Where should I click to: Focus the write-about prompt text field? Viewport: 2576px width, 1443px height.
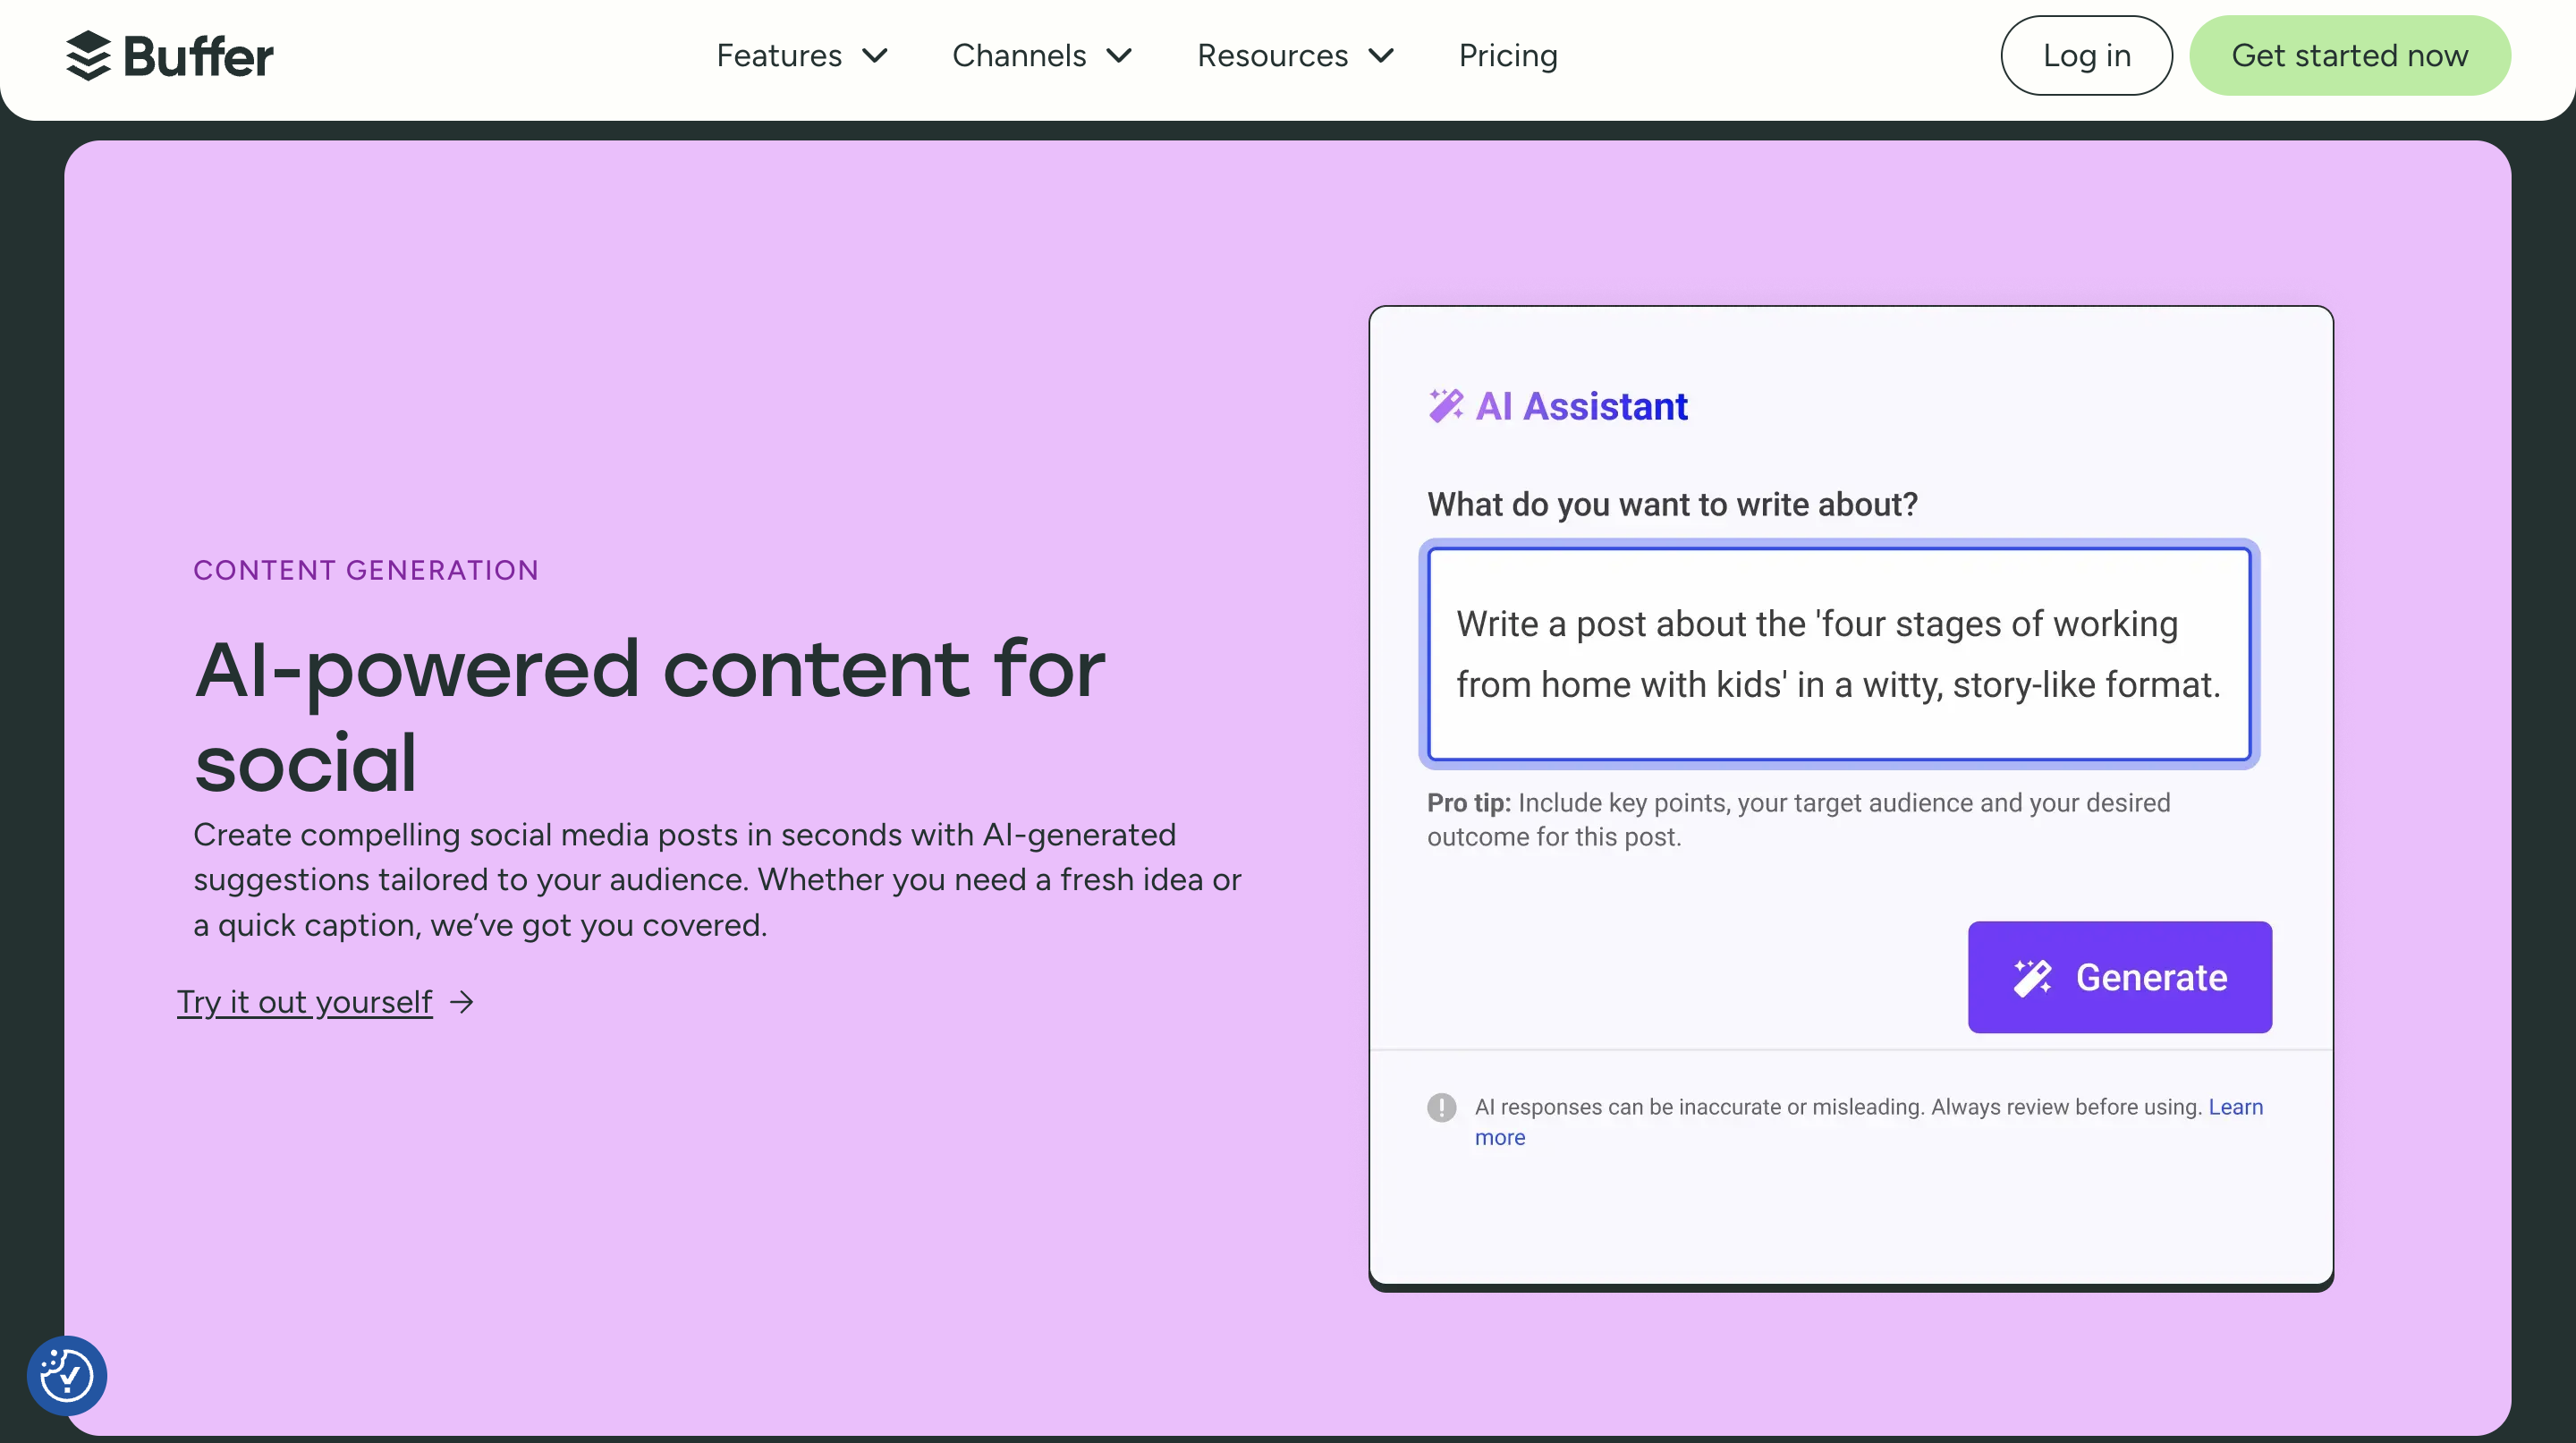[1838, 654]
